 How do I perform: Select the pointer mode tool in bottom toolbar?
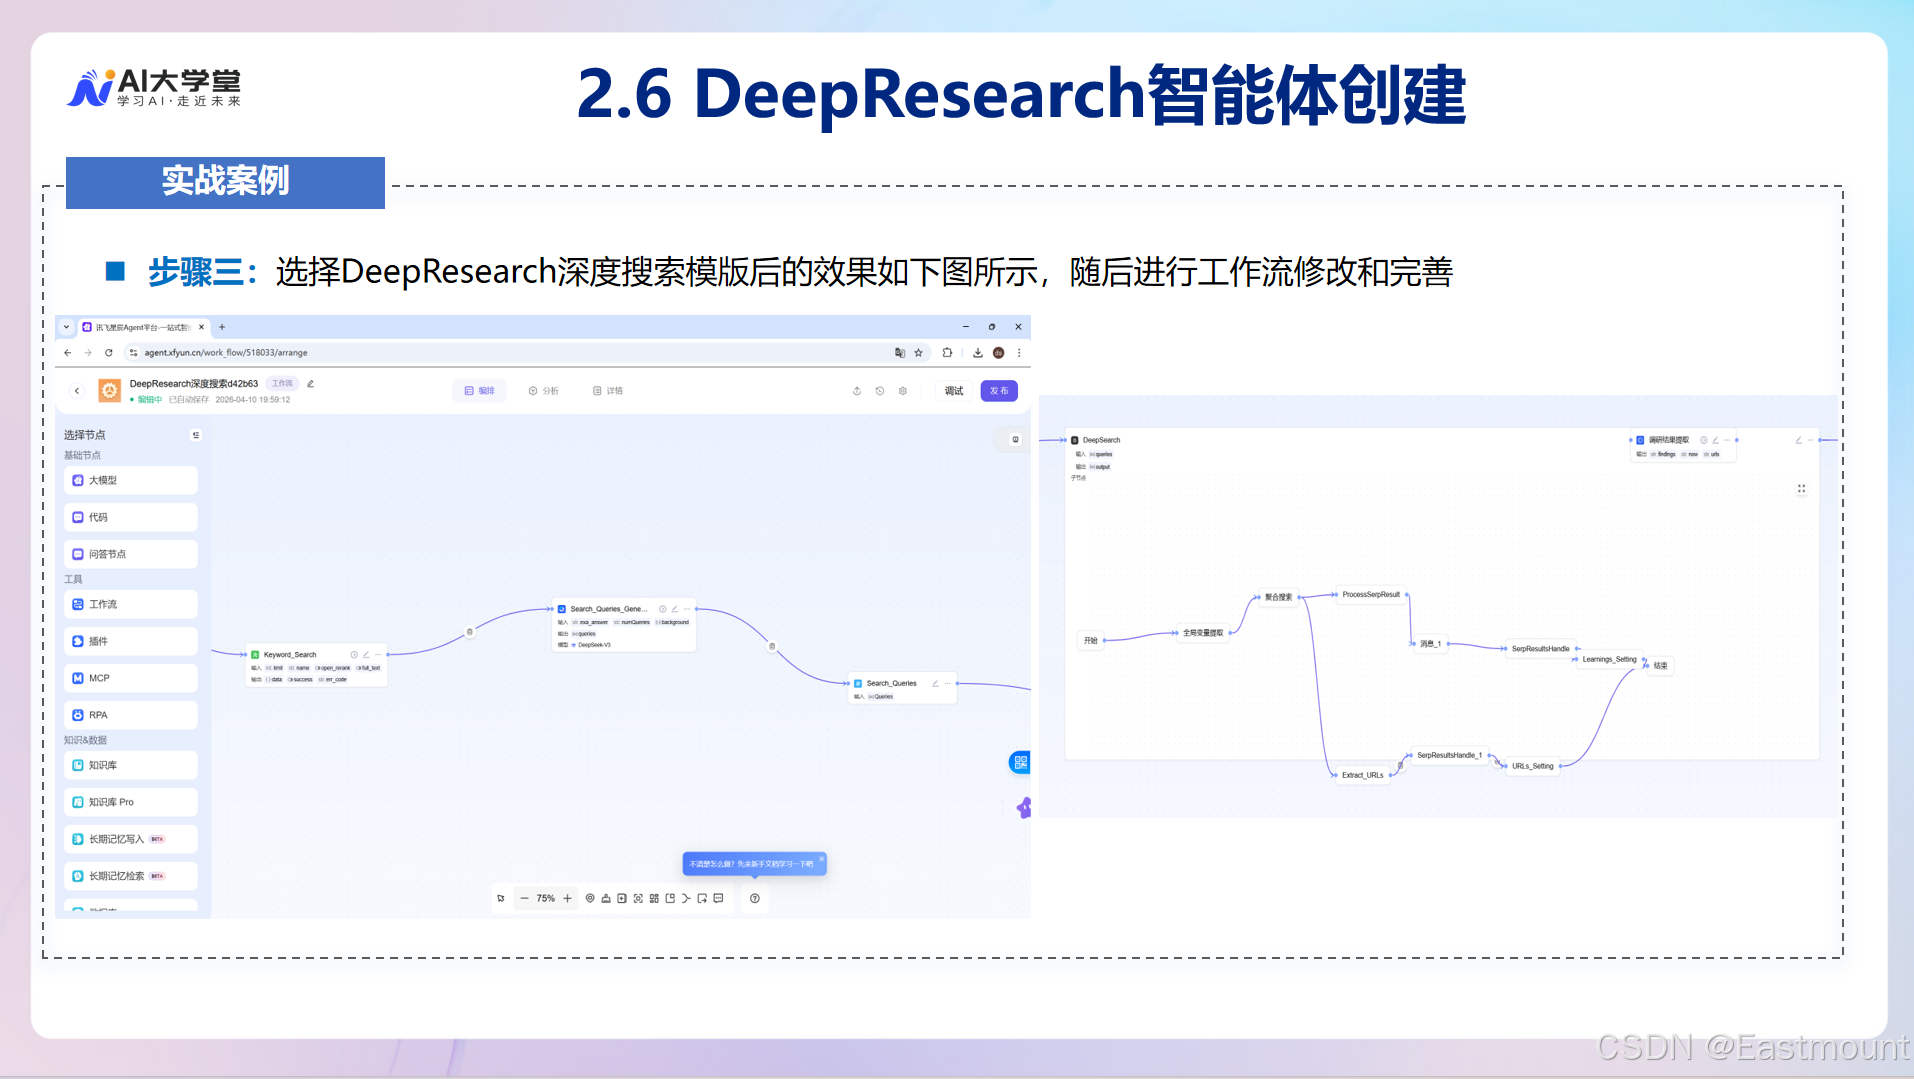pyautogui.click(x=501, y=899)
